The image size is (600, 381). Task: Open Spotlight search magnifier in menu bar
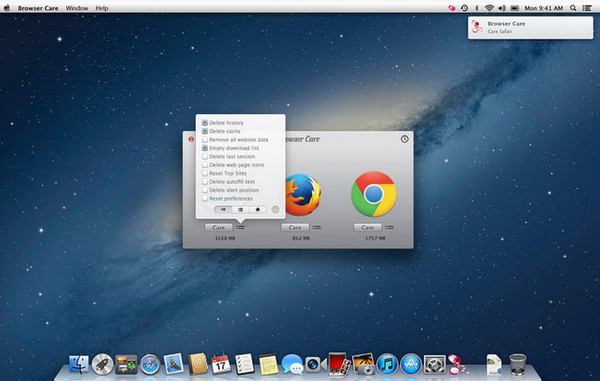(x=573, y=8)
